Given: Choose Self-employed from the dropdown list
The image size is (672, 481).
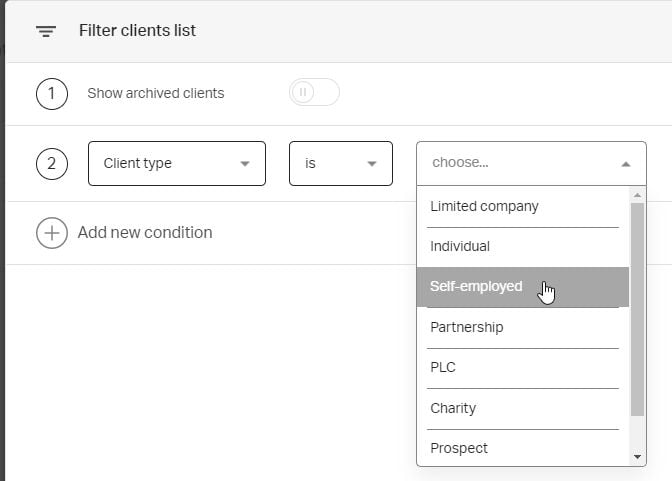Looking at the screenshot, I should [x=476, y=287].
